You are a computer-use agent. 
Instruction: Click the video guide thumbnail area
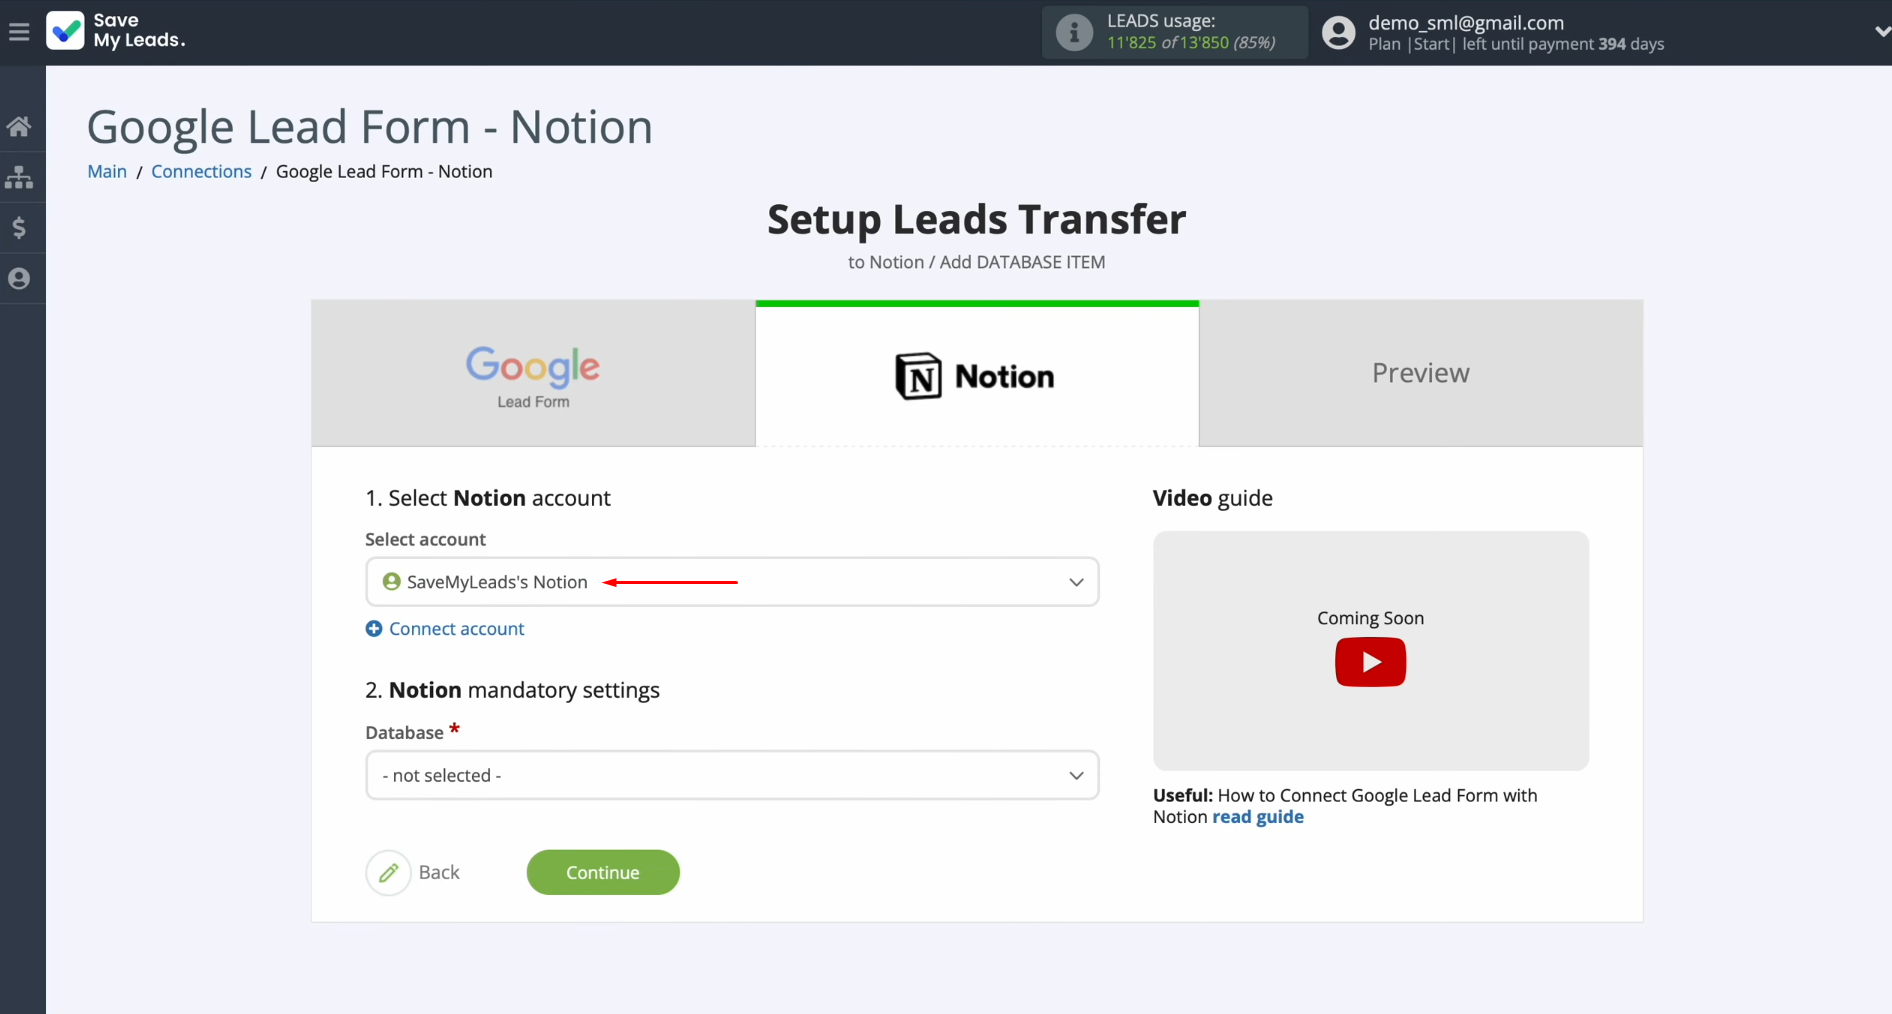1370,651
